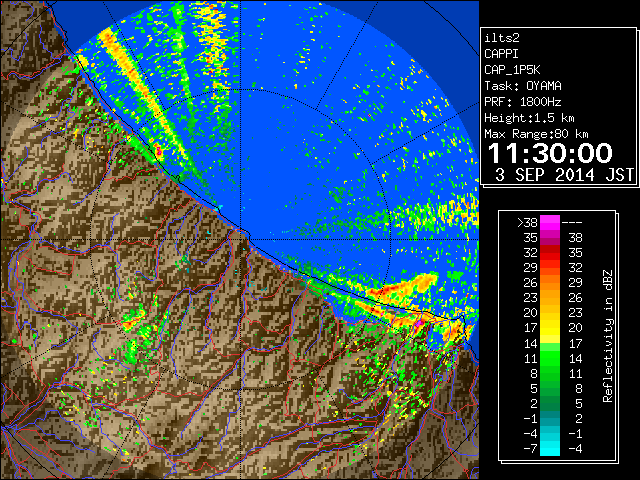Click the Max Range:80 km line
This screenshot has height=480, width=640.
click(536, 134)
